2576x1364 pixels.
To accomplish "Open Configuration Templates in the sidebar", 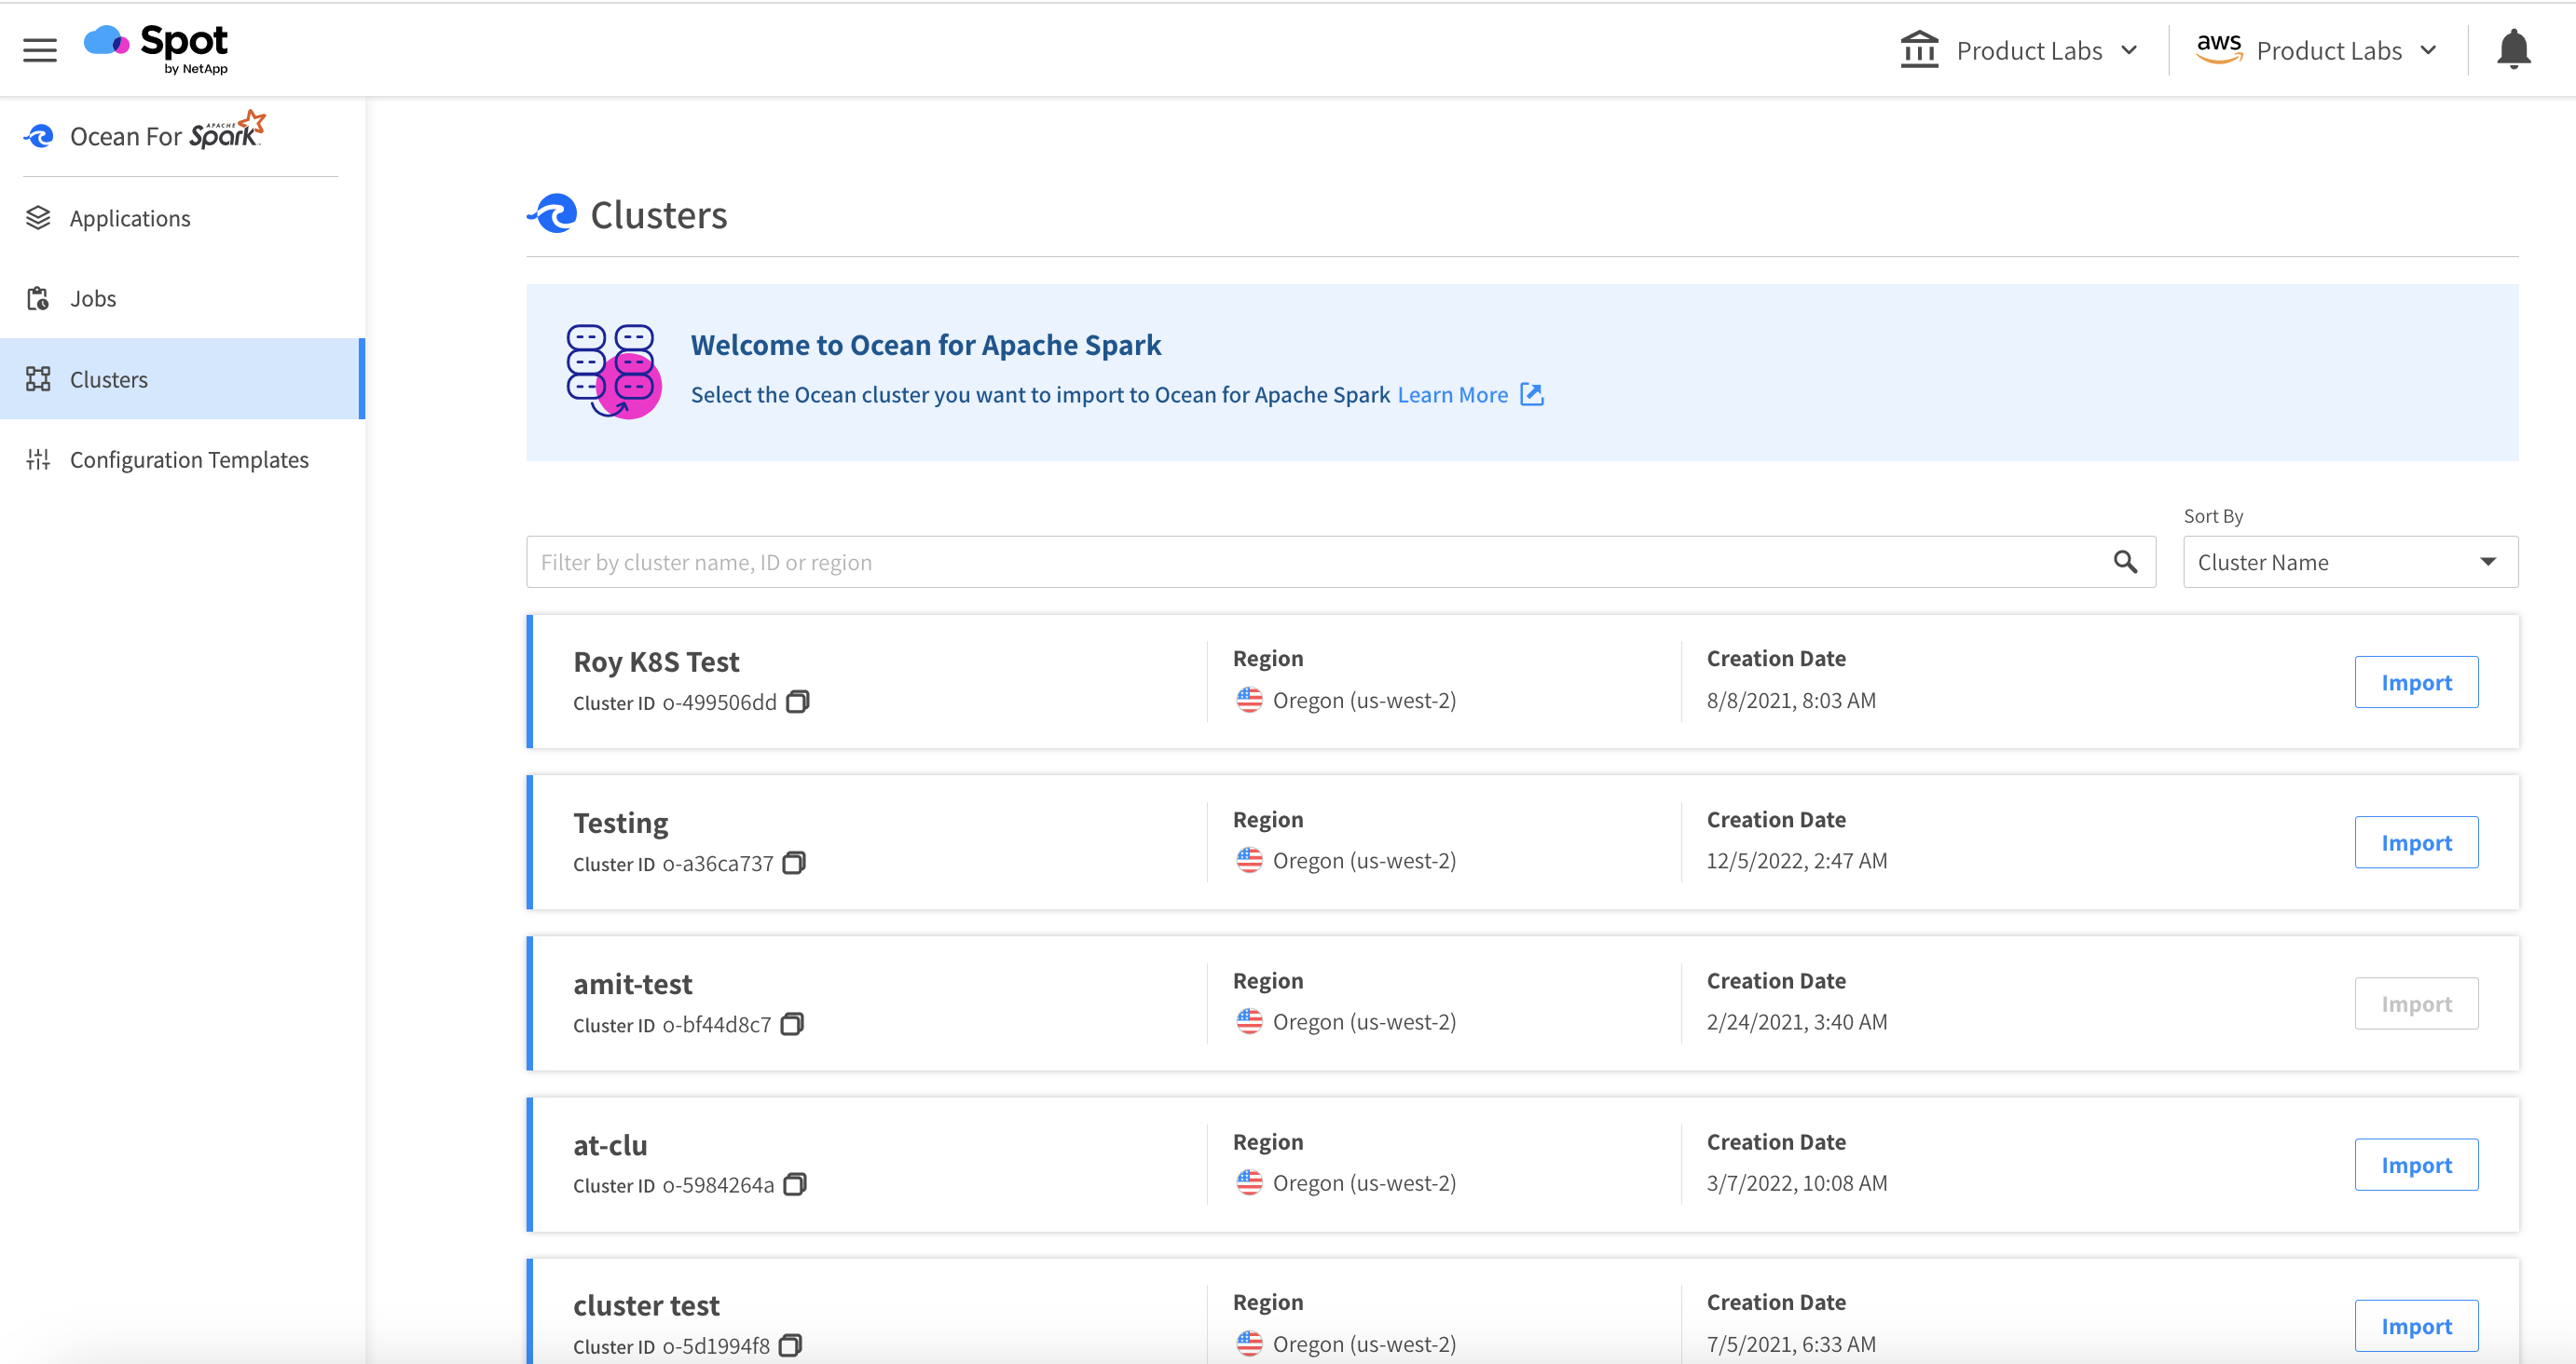I will (x=182, y=459).
